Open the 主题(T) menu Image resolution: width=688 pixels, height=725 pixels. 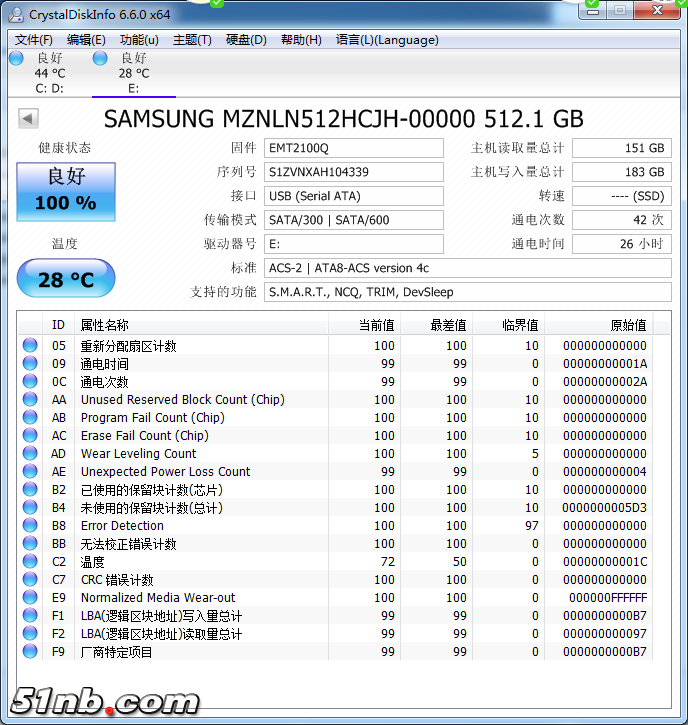[x=192, y=40]
